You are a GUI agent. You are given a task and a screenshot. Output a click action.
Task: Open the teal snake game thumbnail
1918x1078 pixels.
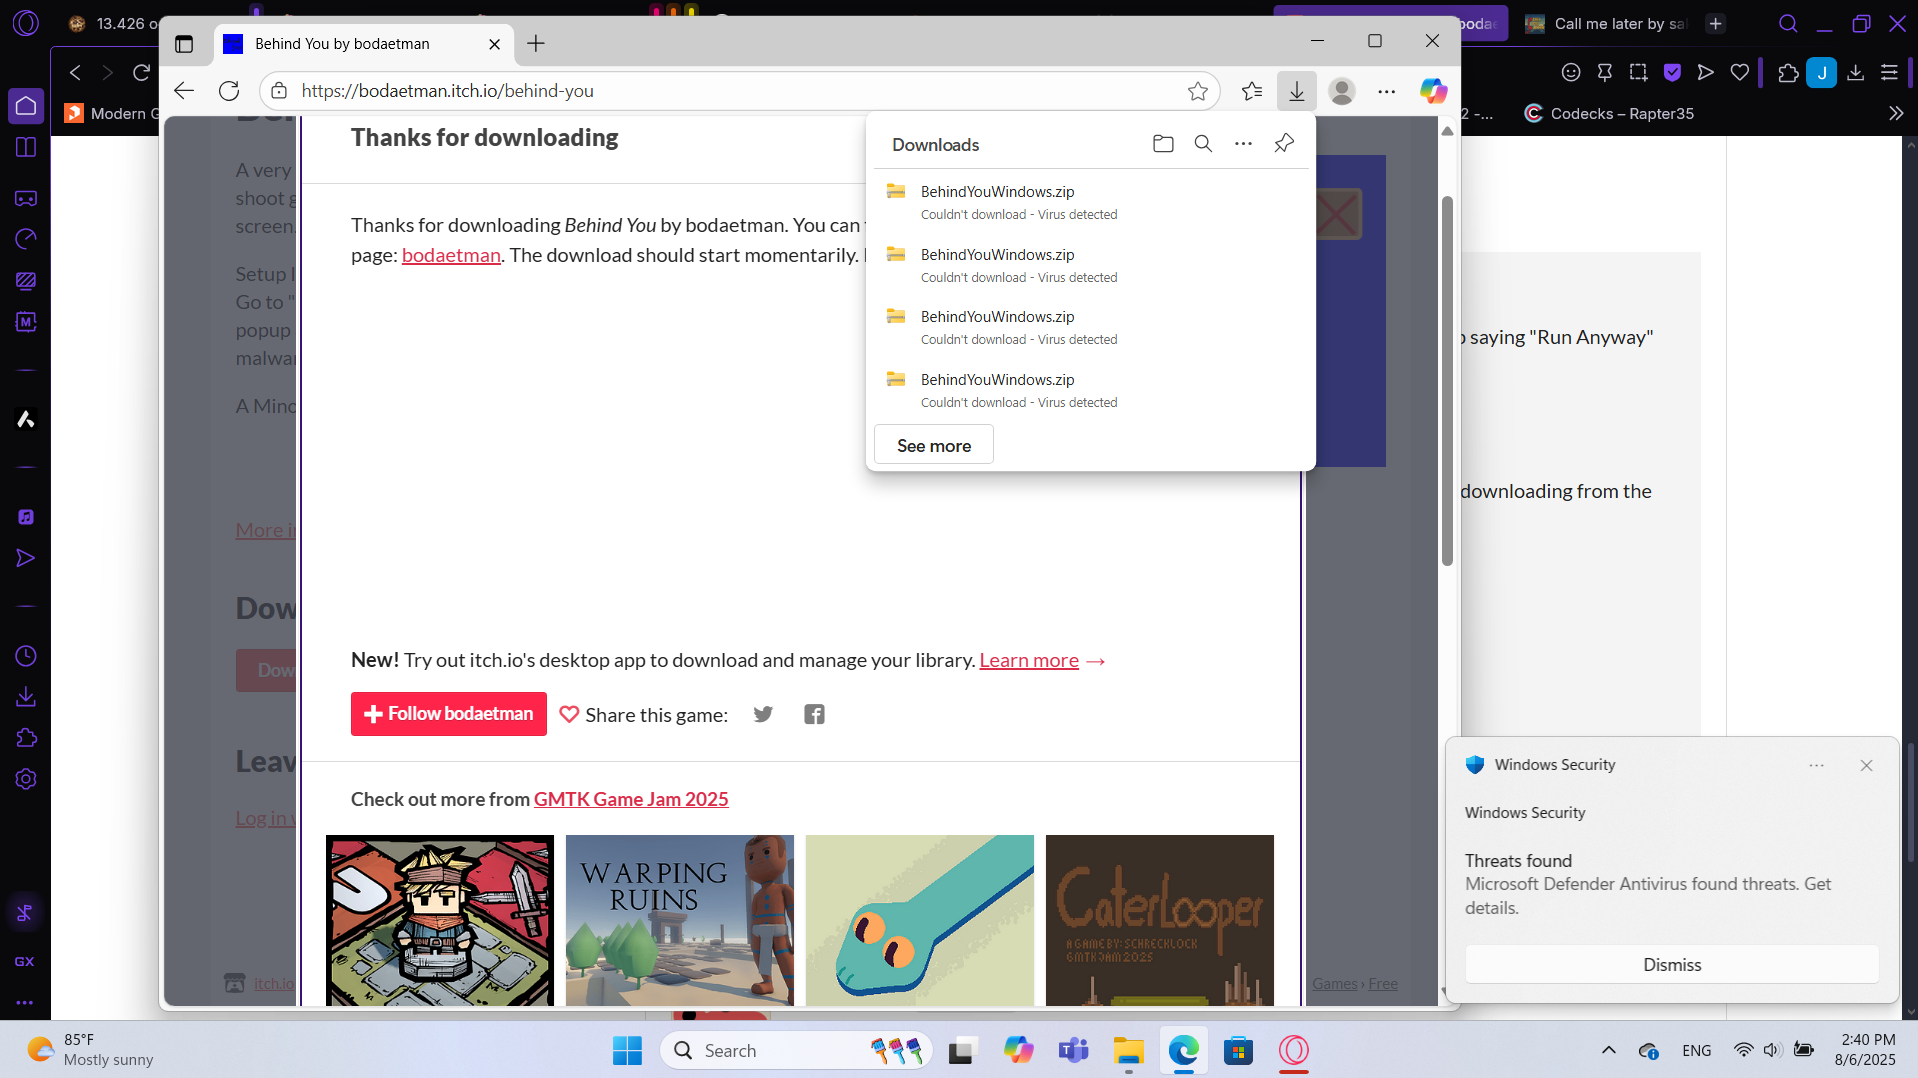(x=920, y=920)
